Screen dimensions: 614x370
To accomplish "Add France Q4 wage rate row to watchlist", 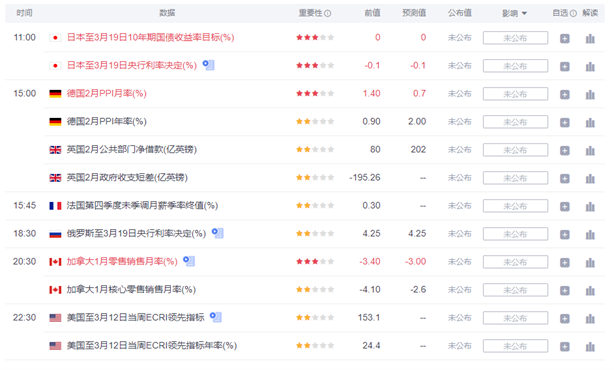I will point(565,206).
